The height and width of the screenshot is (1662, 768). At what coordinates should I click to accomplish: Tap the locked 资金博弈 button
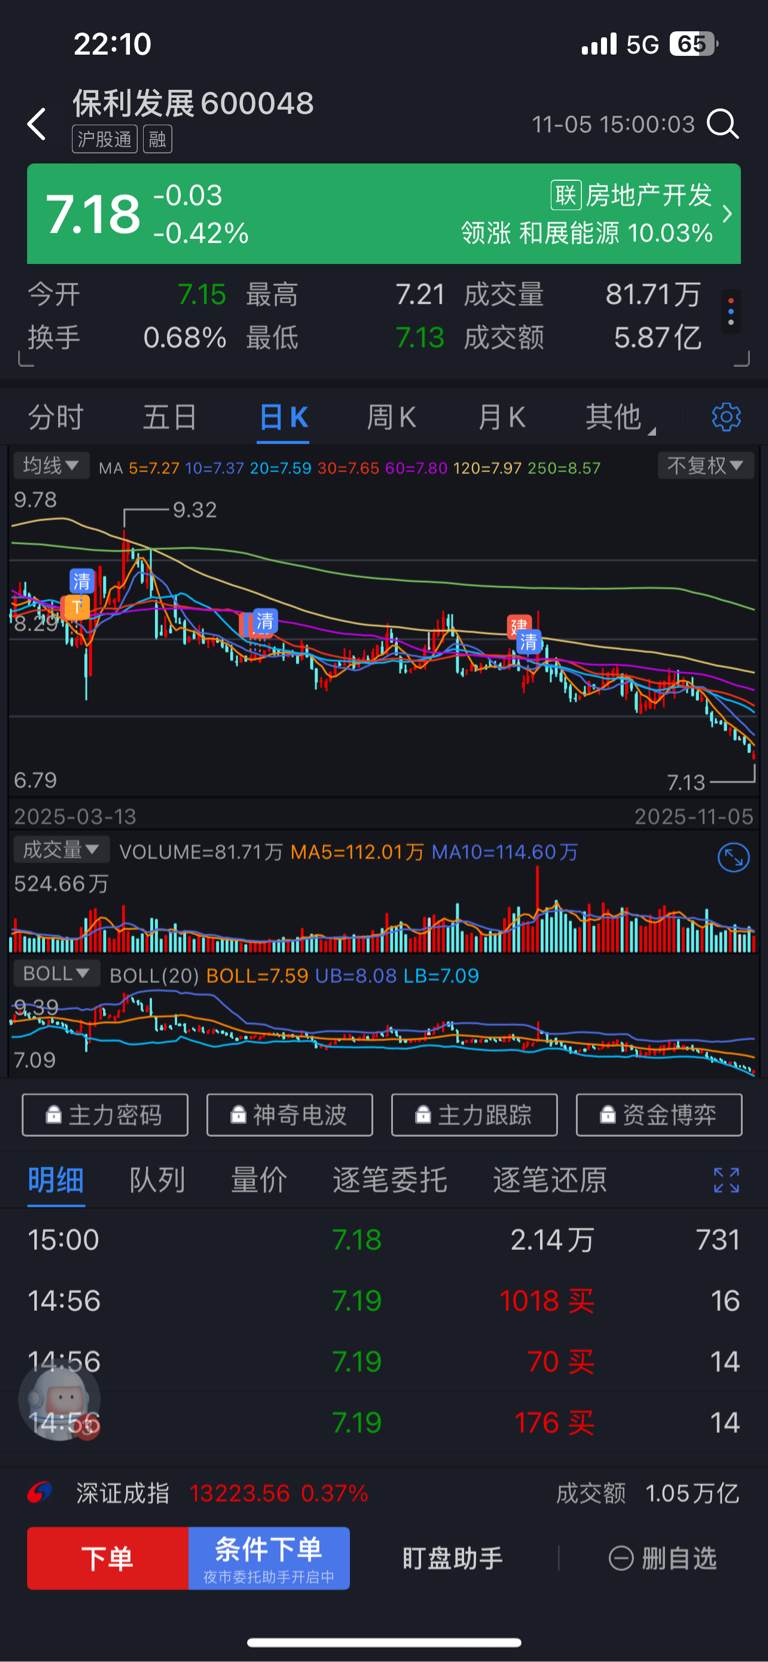click(659, 1115)
